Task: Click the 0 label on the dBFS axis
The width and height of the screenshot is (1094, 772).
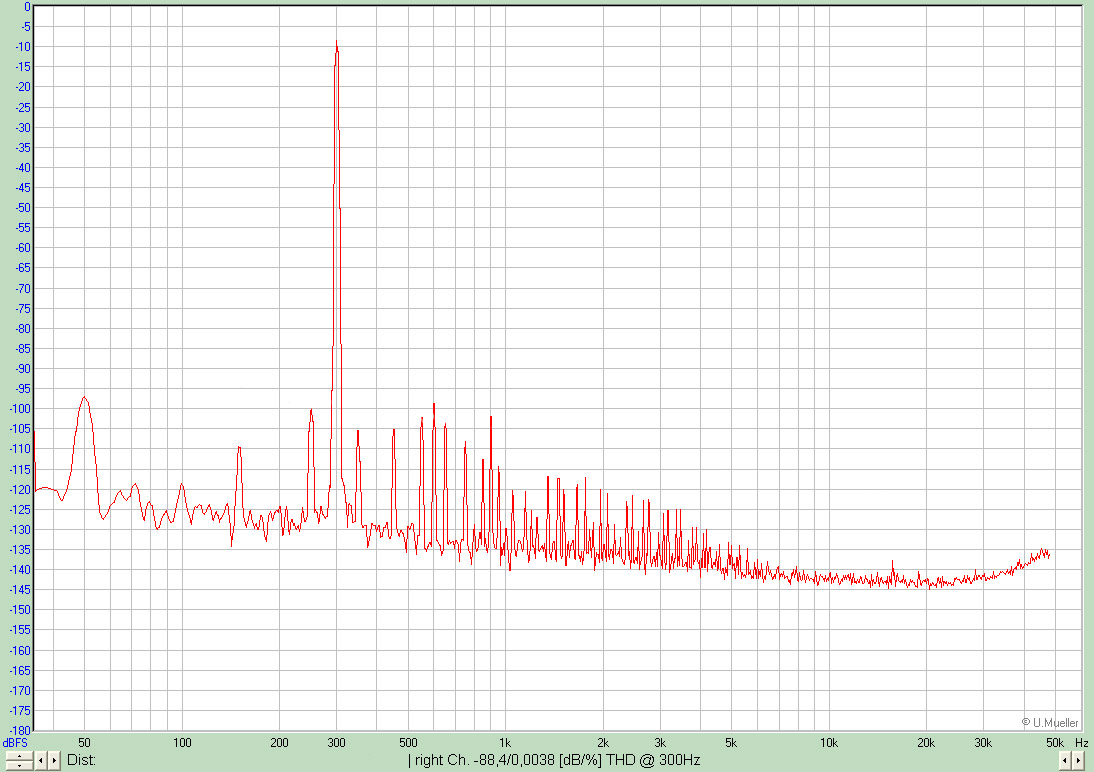Action: [x=27, y=7]
